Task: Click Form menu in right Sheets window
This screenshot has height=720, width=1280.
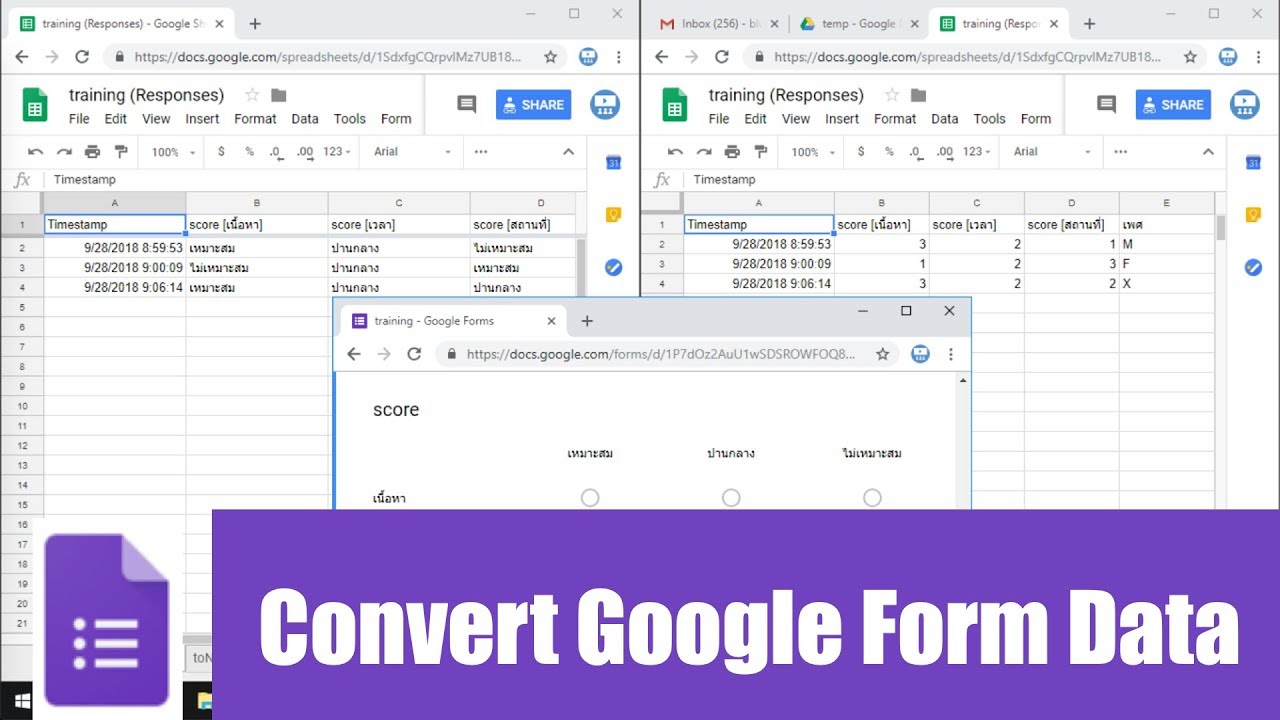Action: pos(1036,119)
